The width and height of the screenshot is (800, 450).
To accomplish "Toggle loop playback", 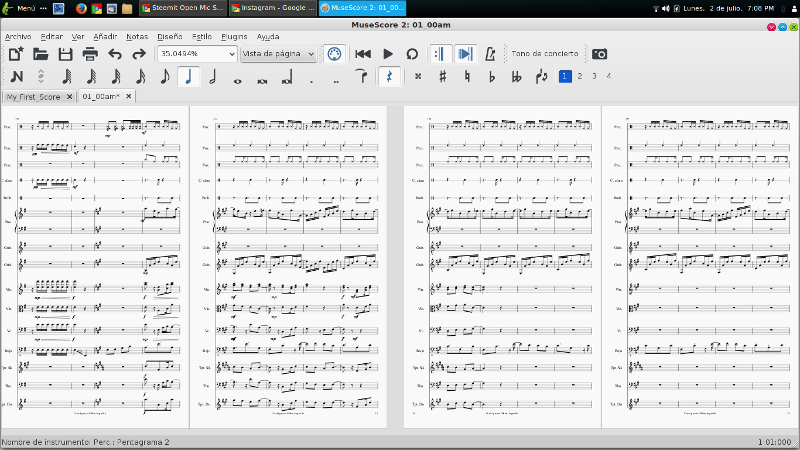I will point(412,54).
